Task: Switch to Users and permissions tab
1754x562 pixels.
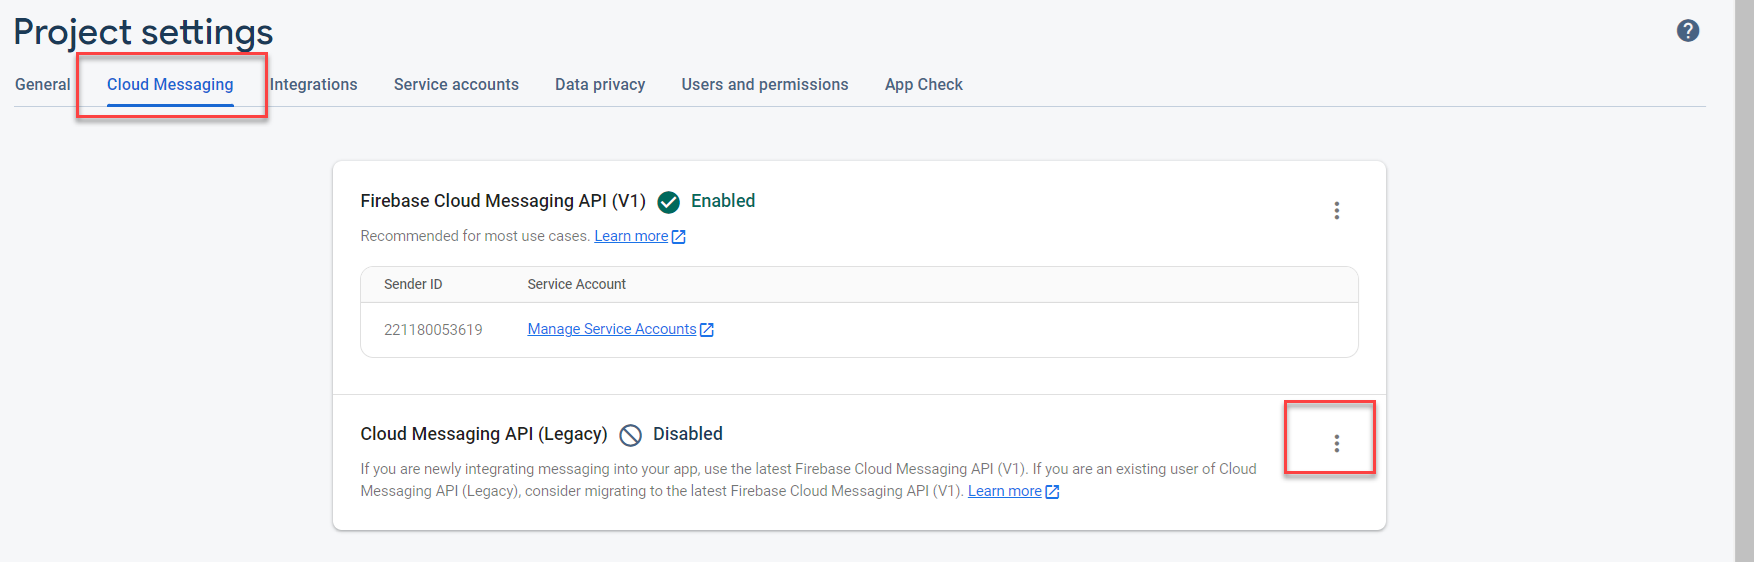Action: [x=765, y=85]
